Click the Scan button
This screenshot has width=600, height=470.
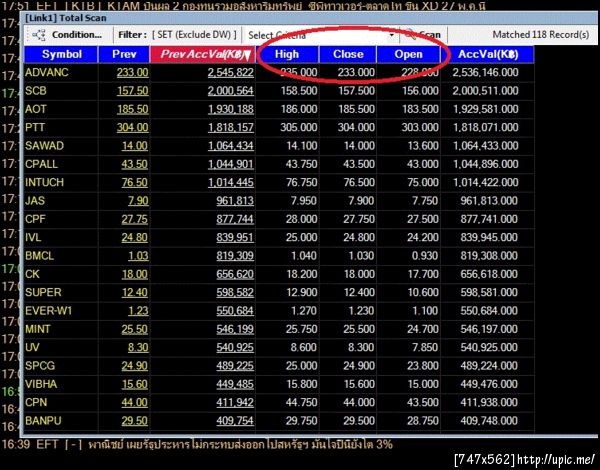click(422, 35)
